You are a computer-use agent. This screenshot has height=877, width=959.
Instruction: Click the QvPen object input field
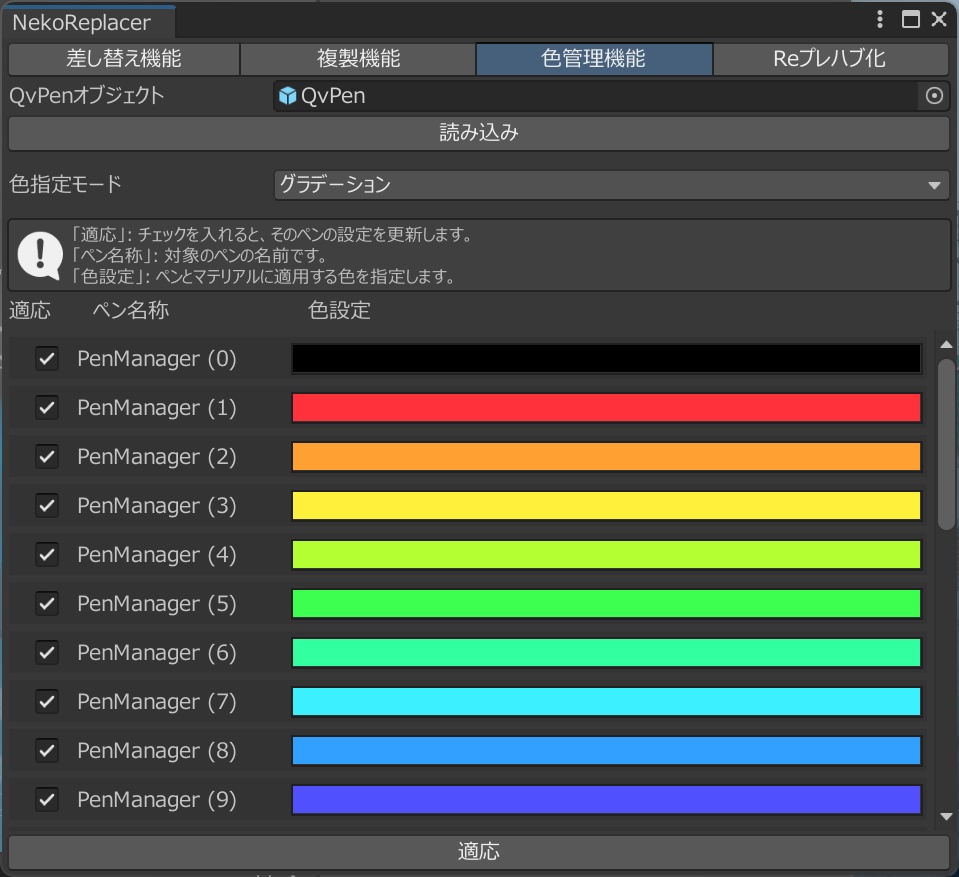(x=600, y=96)
